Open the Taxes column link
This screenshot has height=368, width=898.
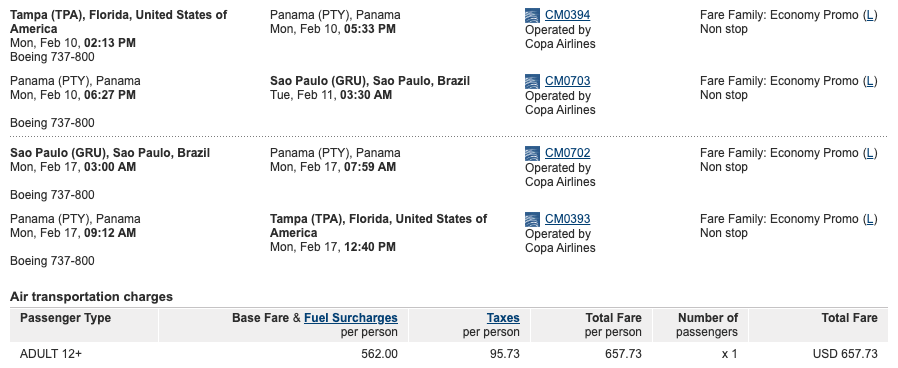(503, 318)
